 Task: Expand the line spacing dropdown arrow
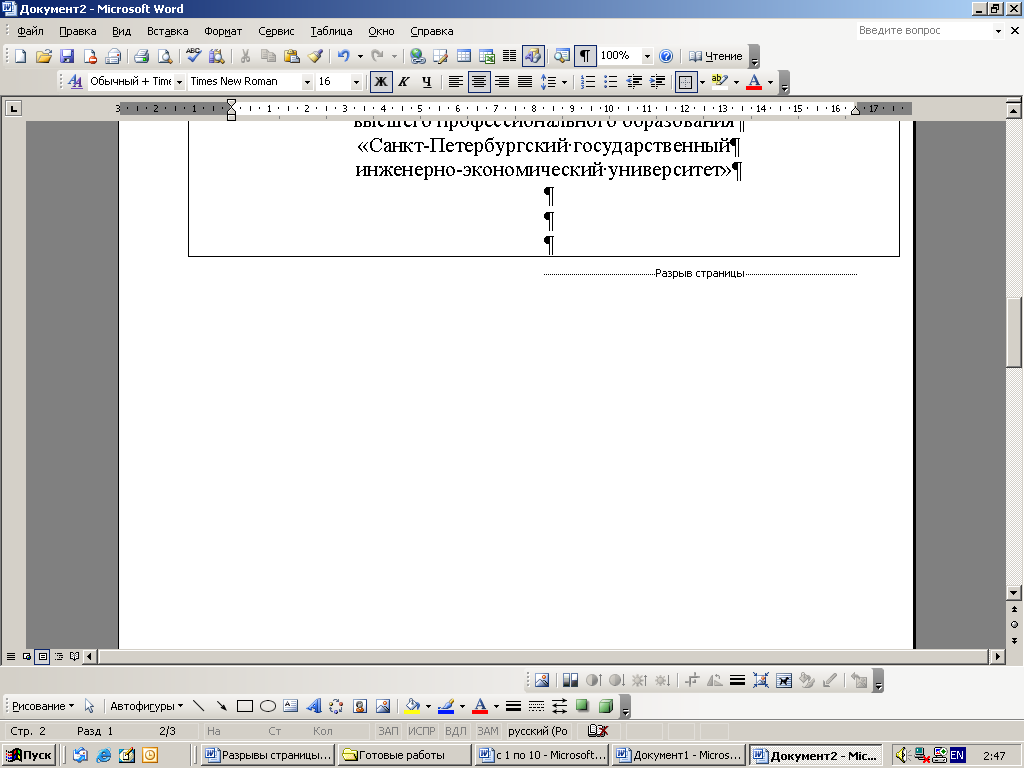564,82
